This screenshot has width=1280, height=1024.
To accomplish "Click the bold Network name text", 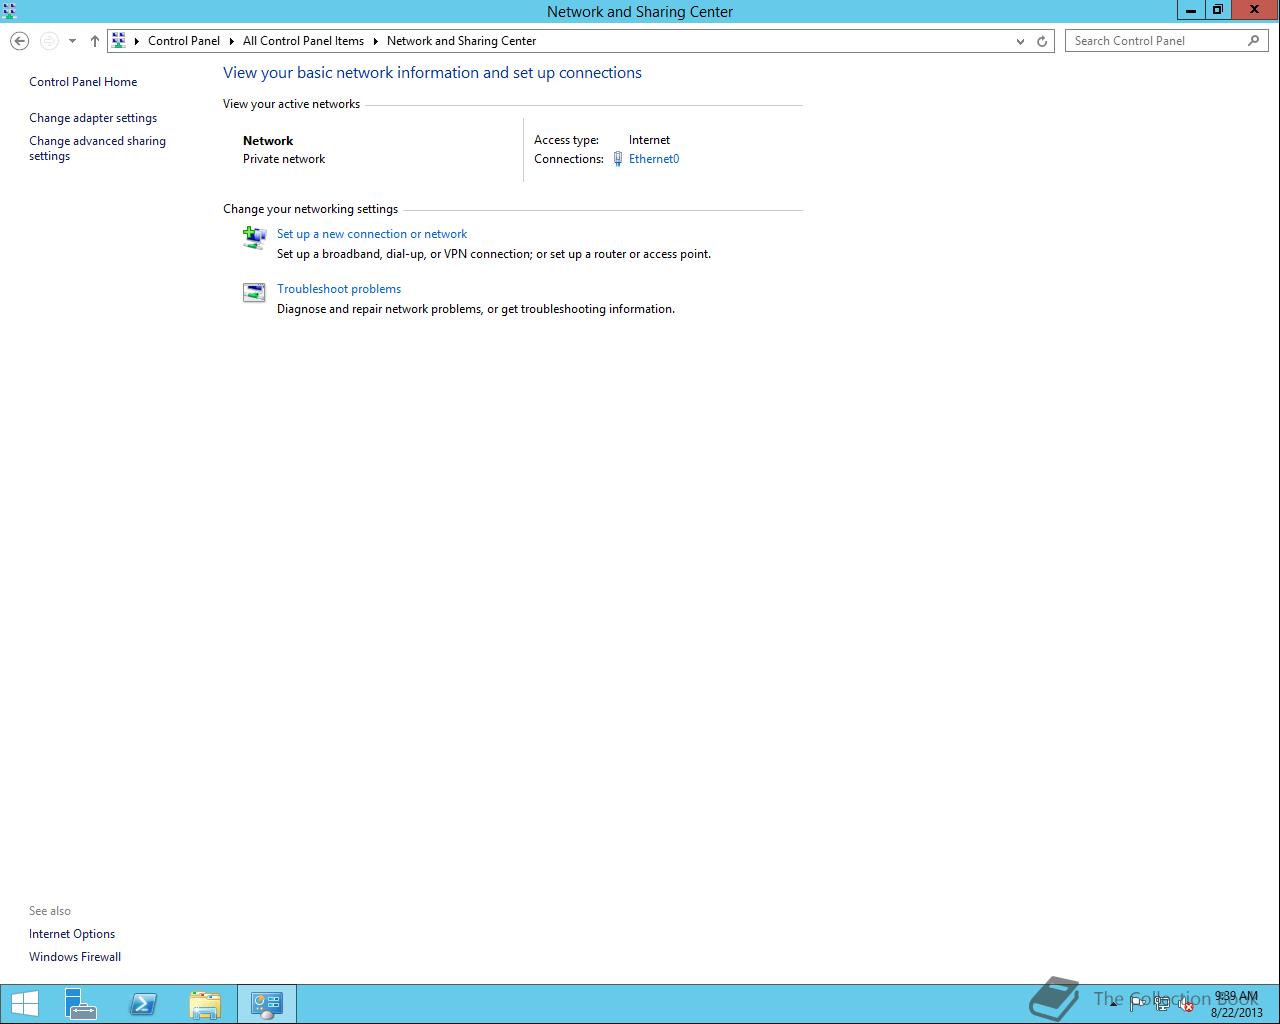I will (268, 141).
